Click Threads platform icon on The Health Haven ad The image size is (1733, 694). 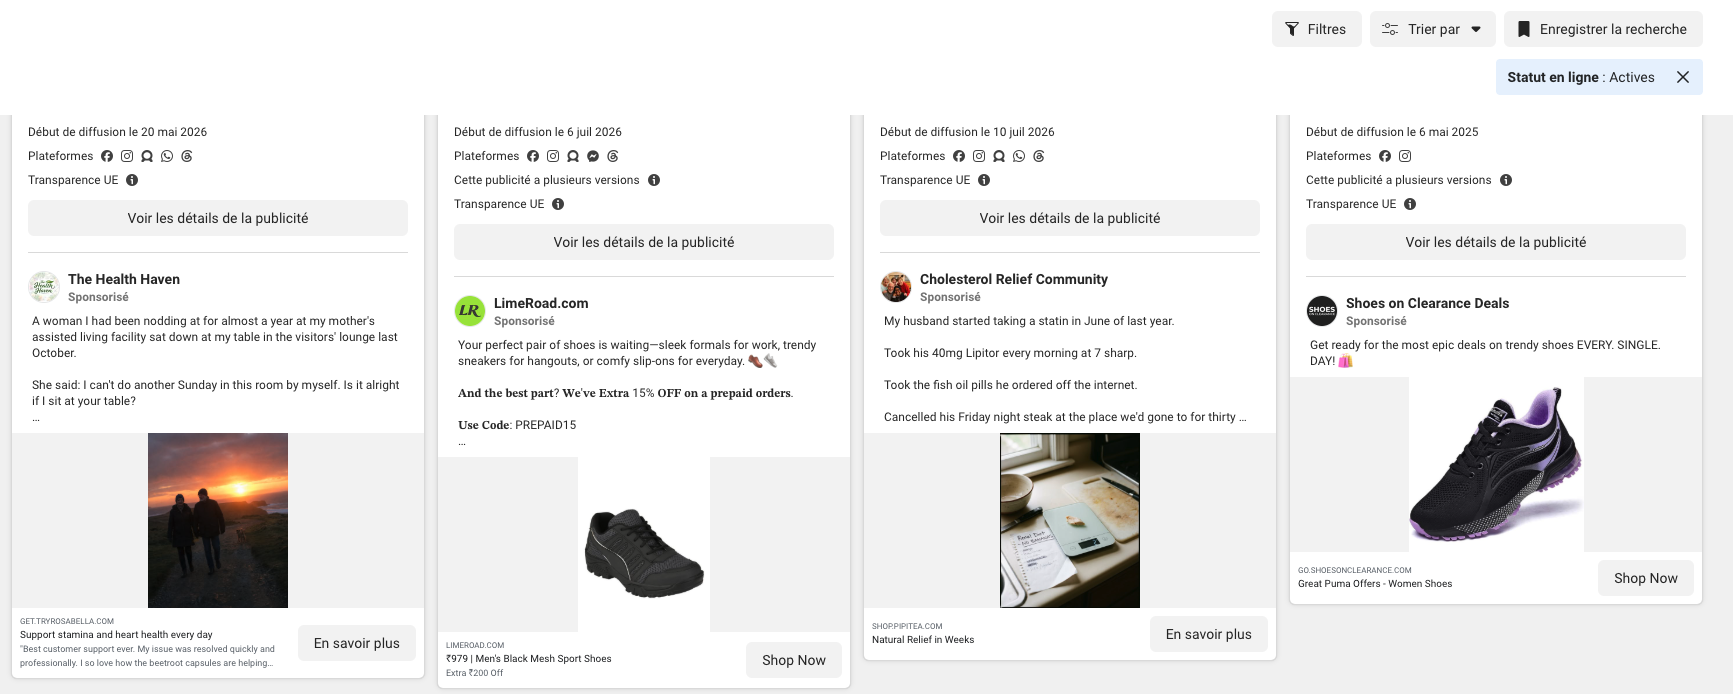pos(187,156)
